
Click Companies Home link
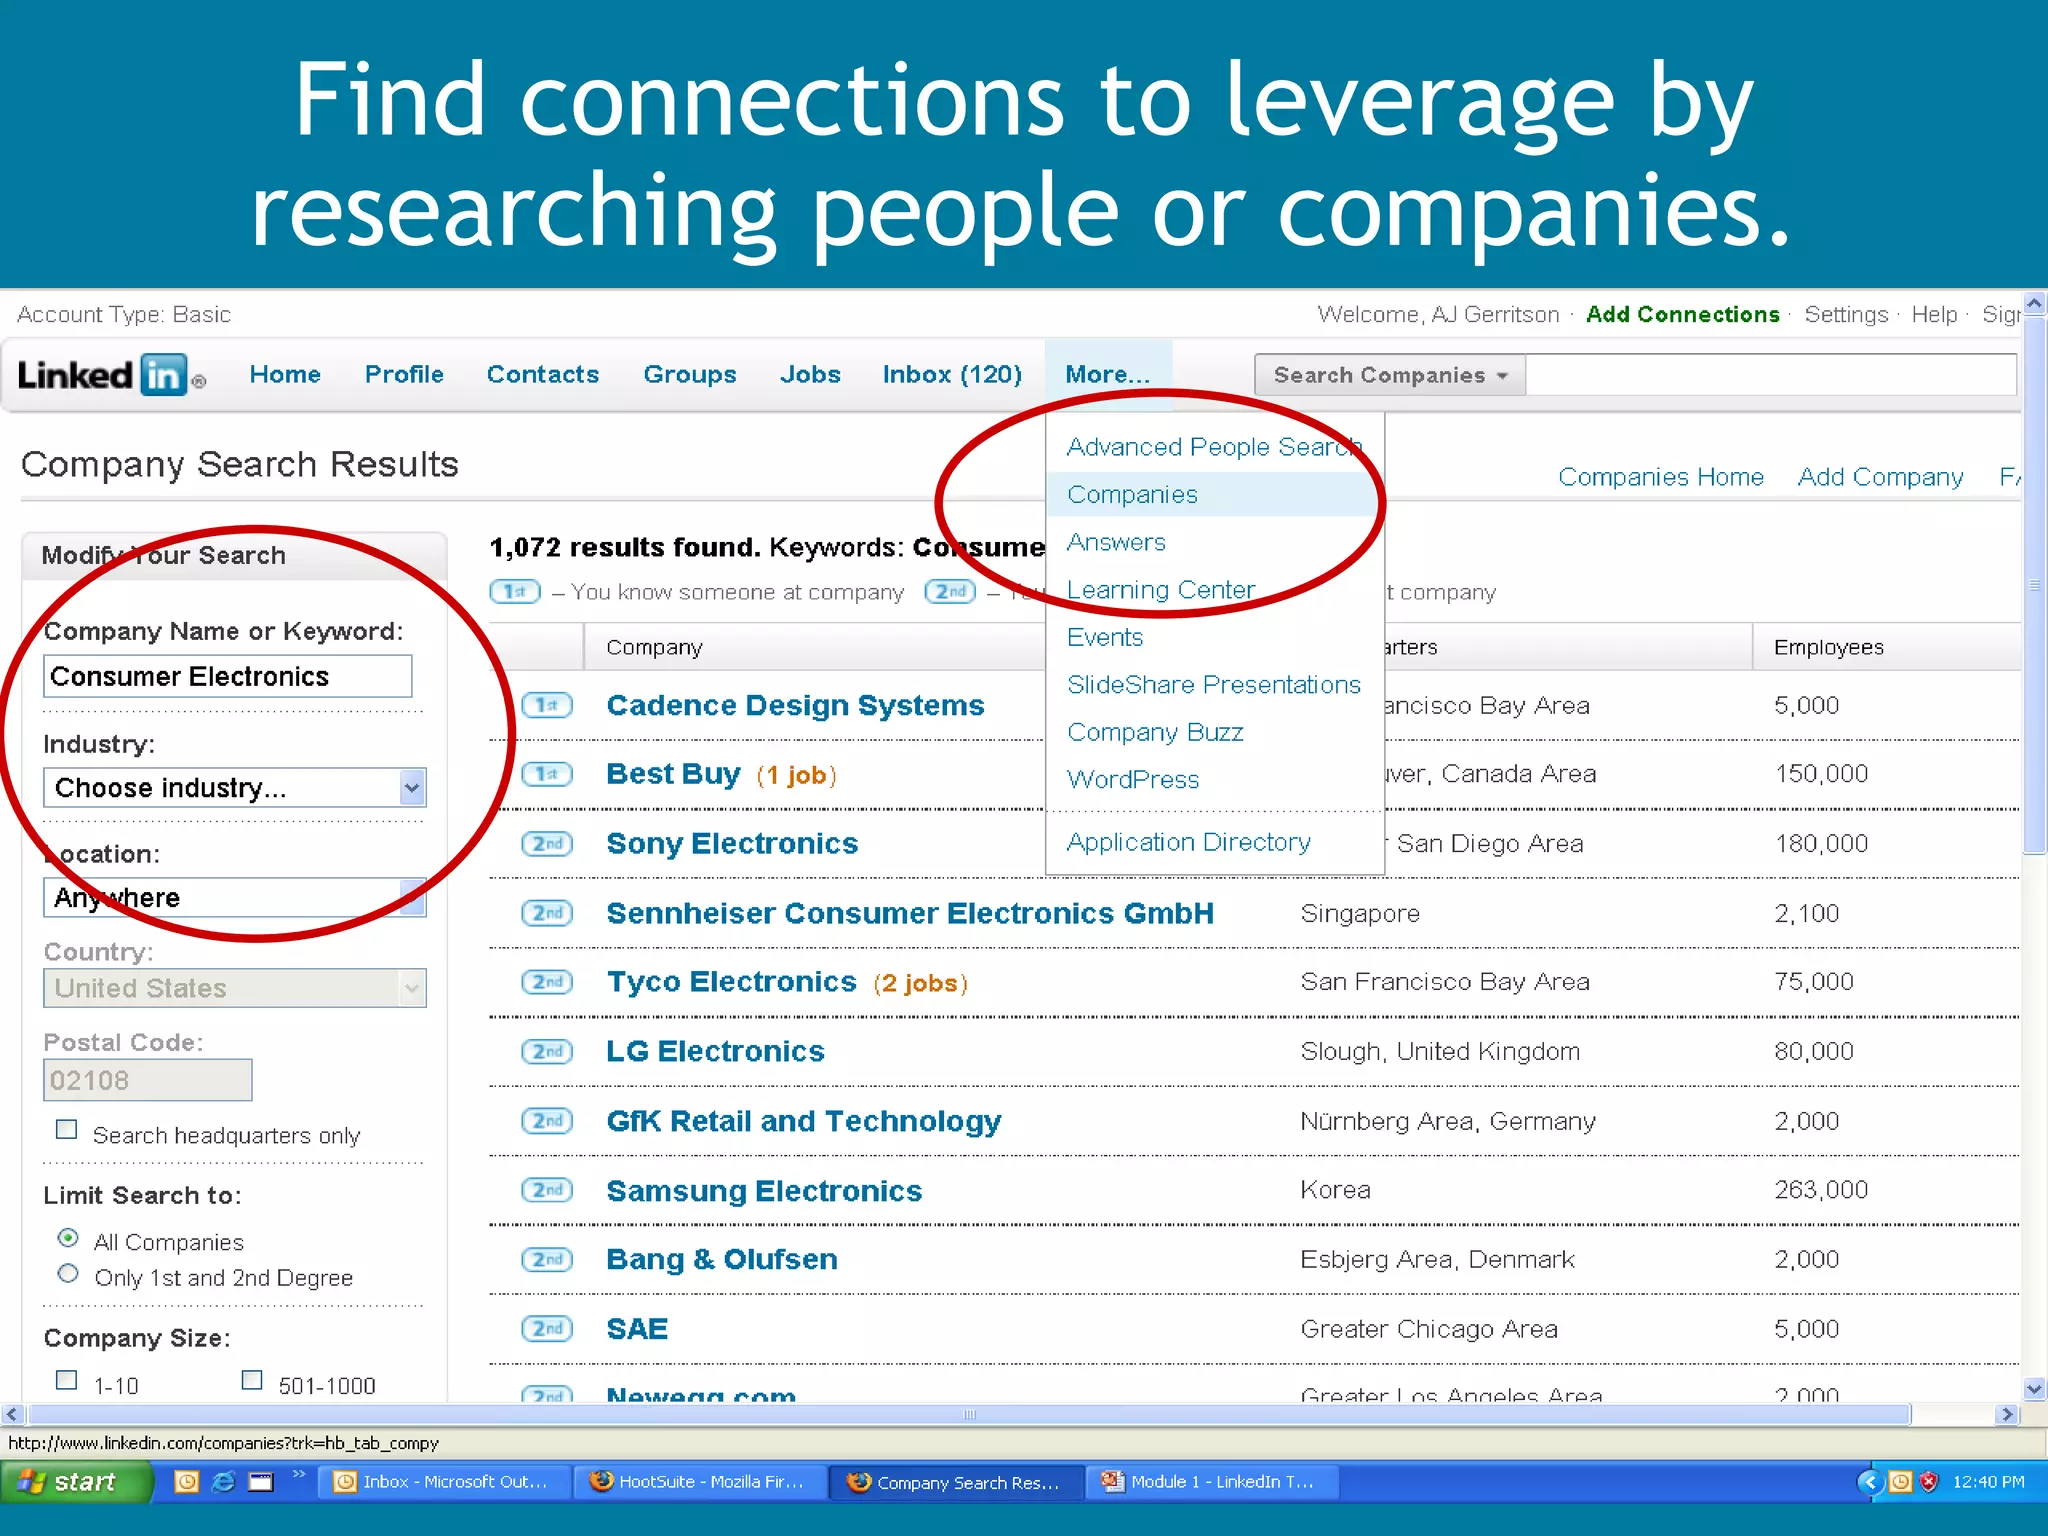[1661, 477]
